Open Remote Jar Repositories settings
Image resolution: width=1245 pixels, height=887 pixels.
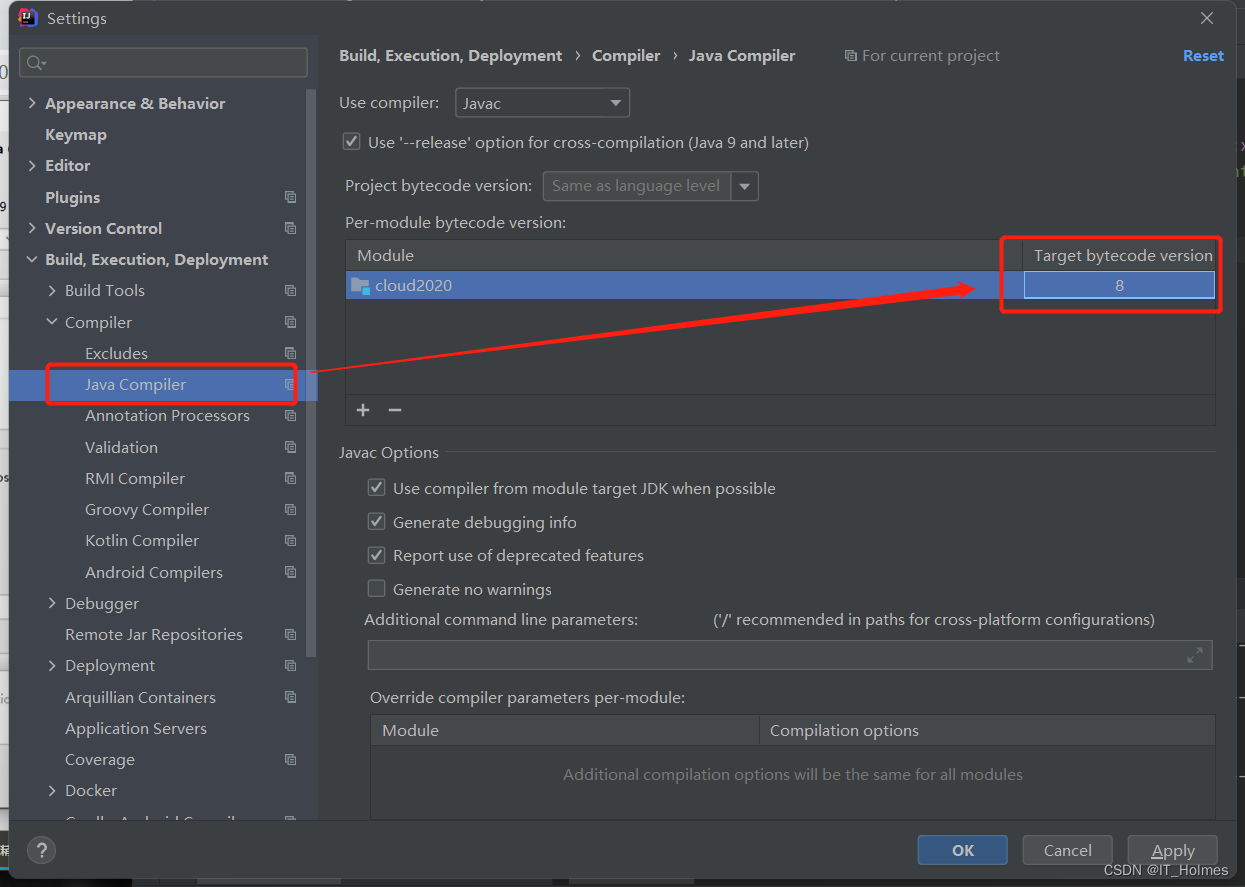point(154,635)
